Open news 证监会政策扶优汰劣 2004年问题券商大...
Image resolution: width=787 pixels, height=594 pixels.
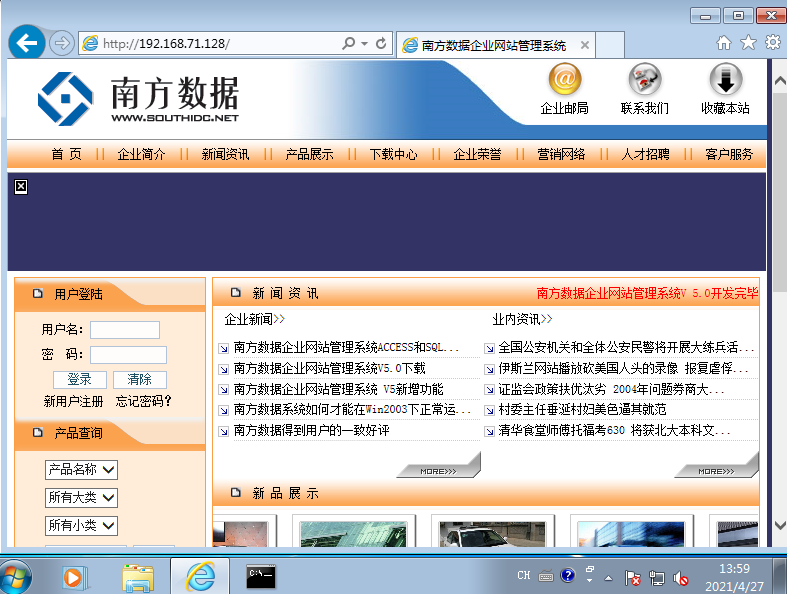pos(611,389)
